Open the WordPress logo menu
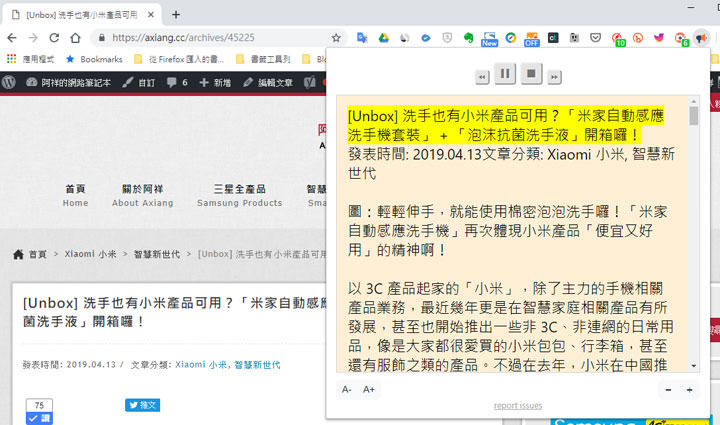 [9, 83]
